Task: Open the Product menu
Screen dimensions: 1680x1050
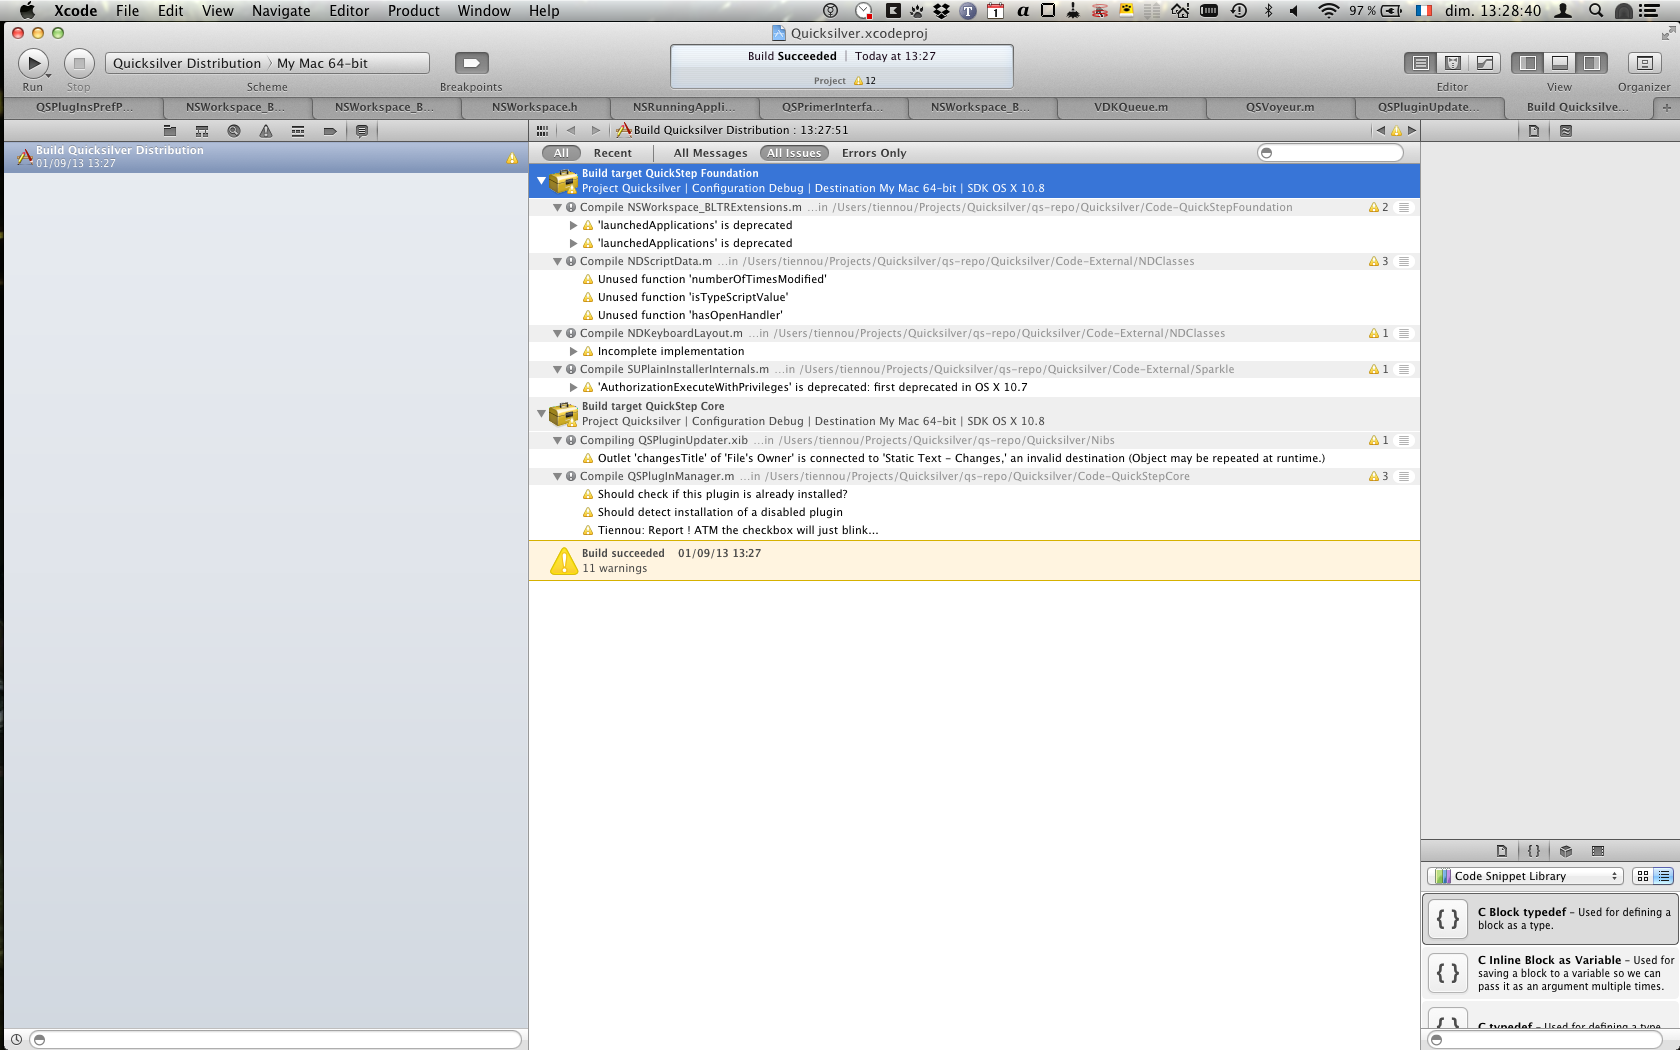Action: [x=413, y=11]
